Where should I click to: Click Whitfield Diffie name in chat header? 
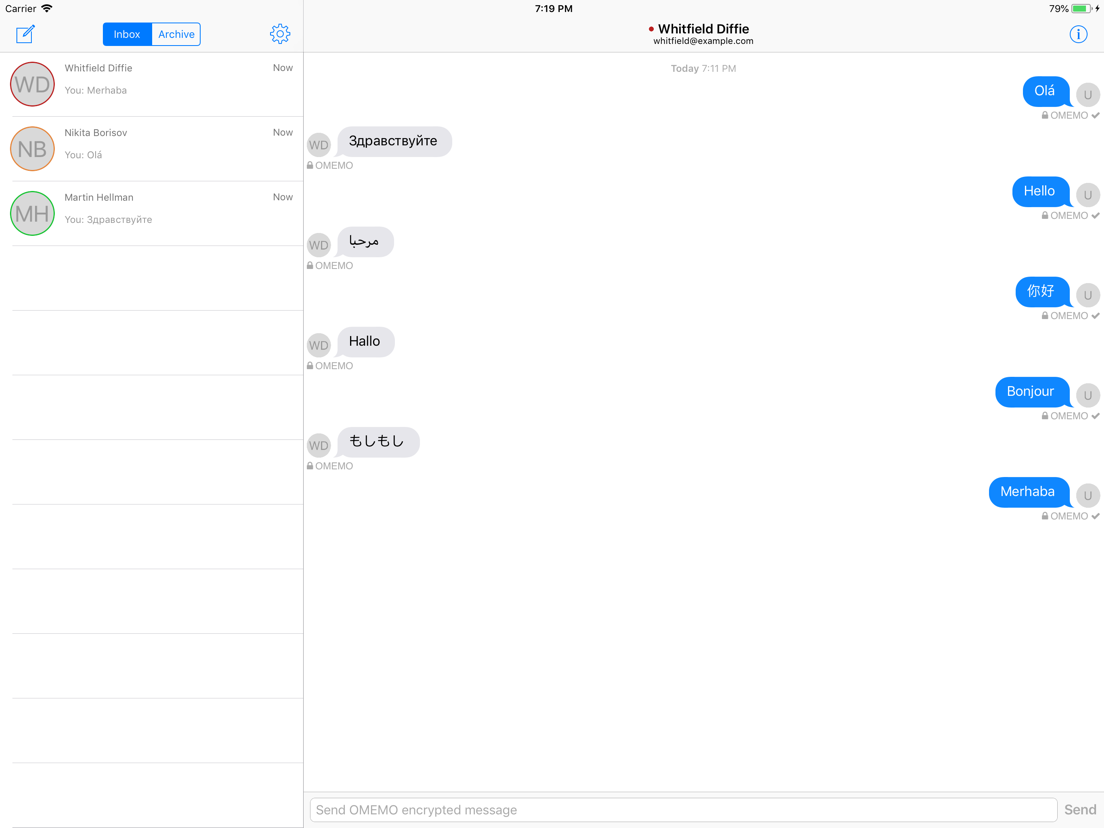(703, 29)
